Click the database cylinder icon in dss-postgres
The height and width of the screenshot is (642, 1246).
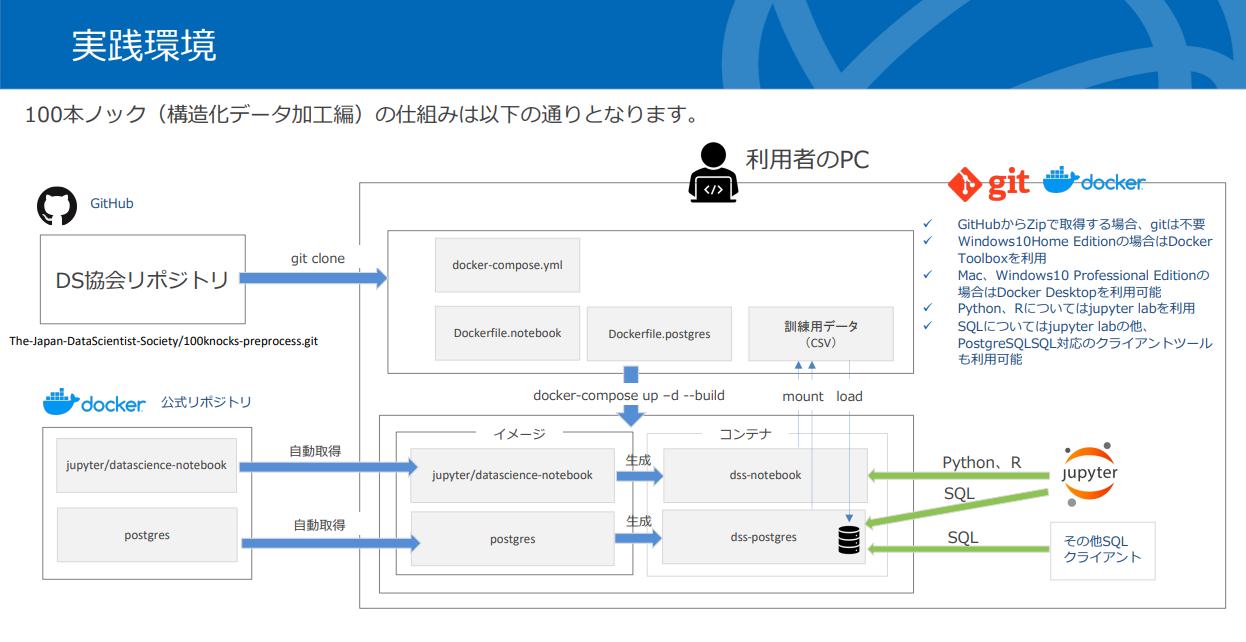click(x=849, y=541)
